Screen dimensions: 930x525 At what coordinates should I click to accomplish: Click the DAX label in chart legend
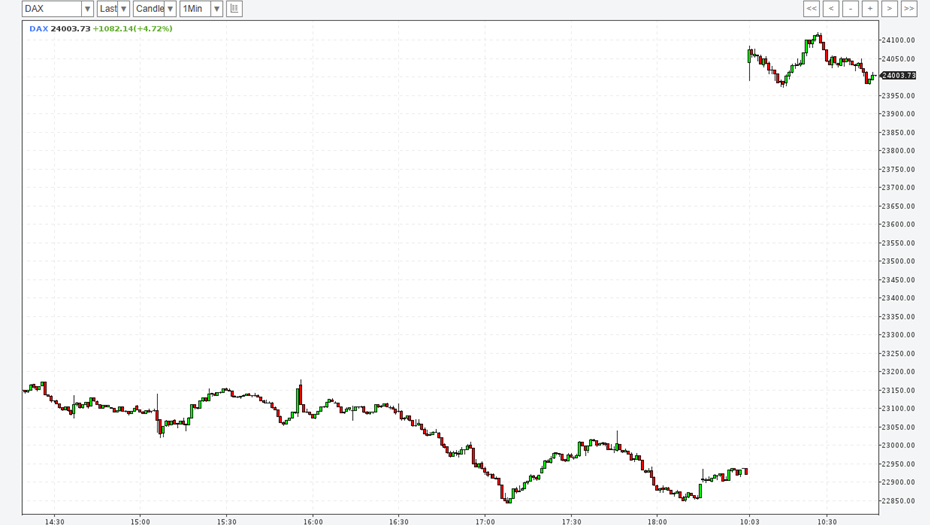point(38,29)
